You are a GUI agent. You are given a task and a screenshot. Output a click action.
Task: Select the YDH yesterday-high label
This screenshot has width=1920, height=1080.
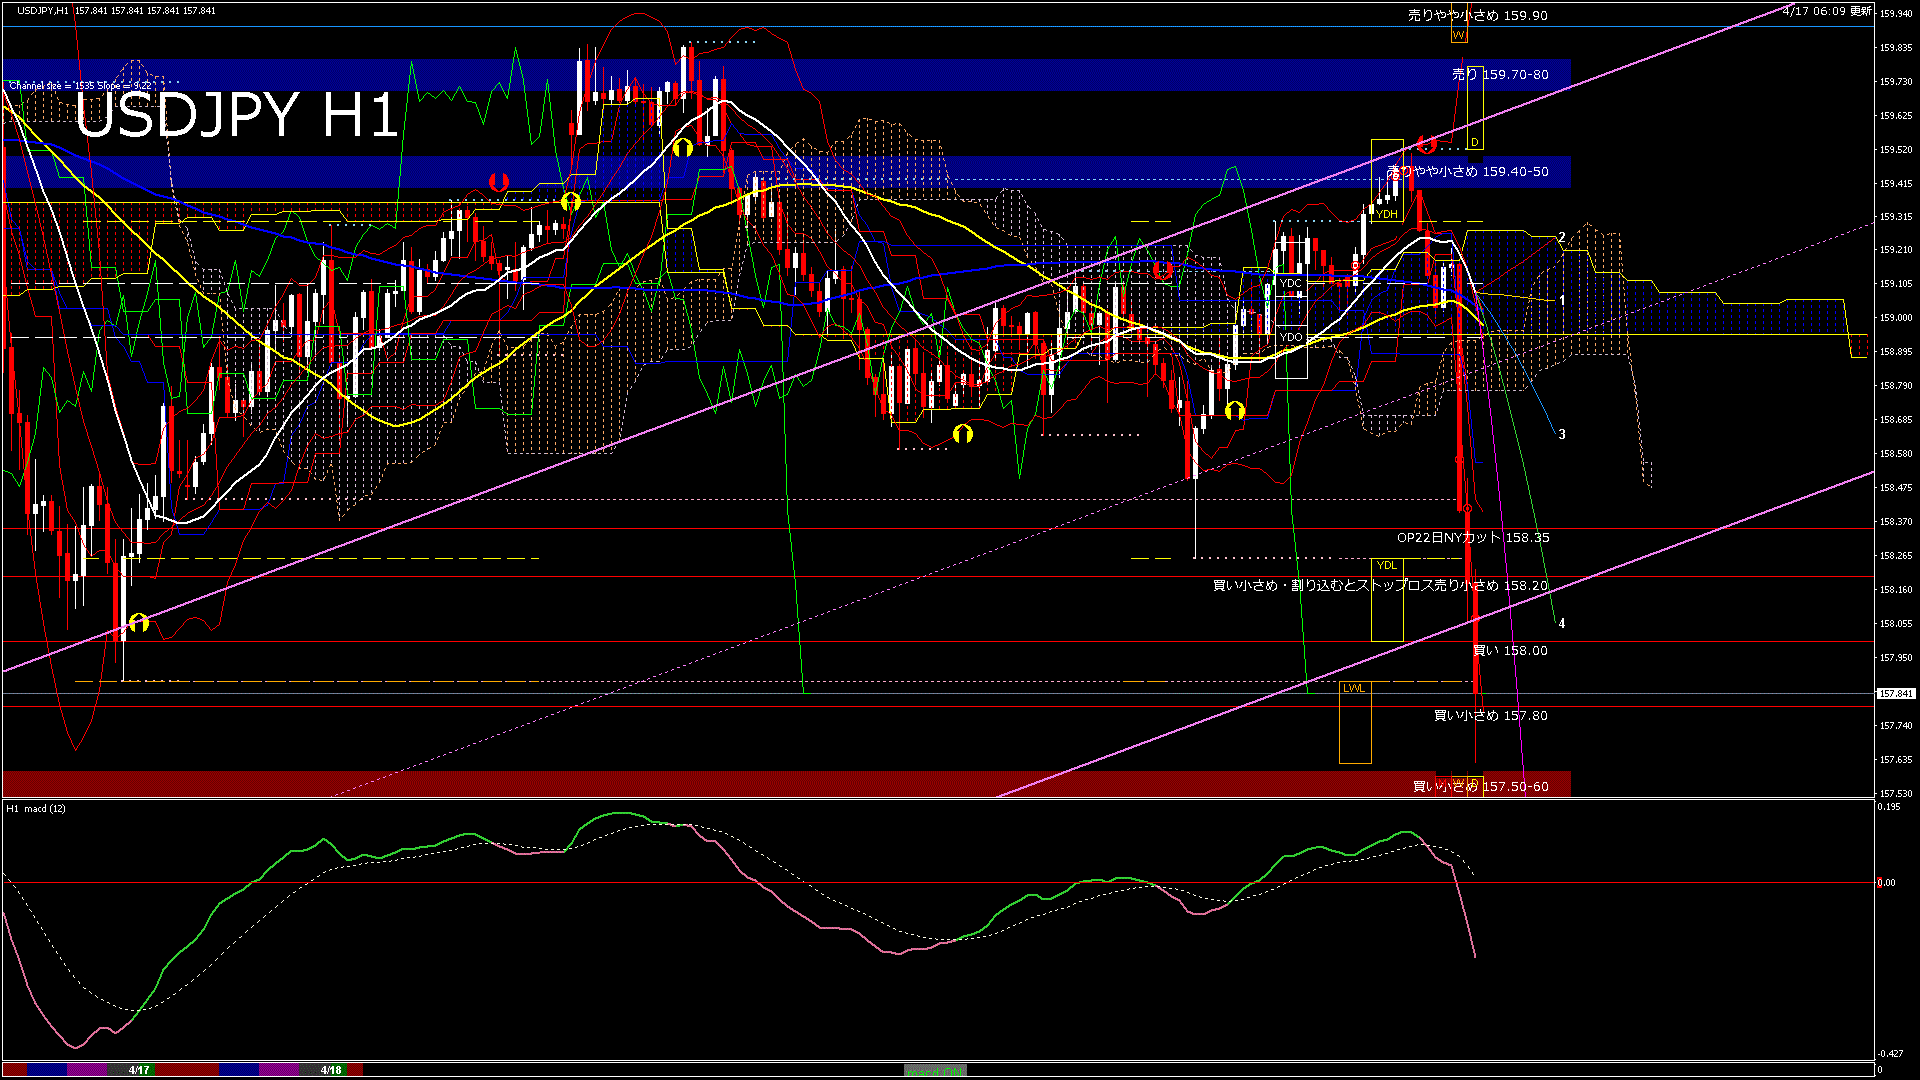pos(1387,214)
